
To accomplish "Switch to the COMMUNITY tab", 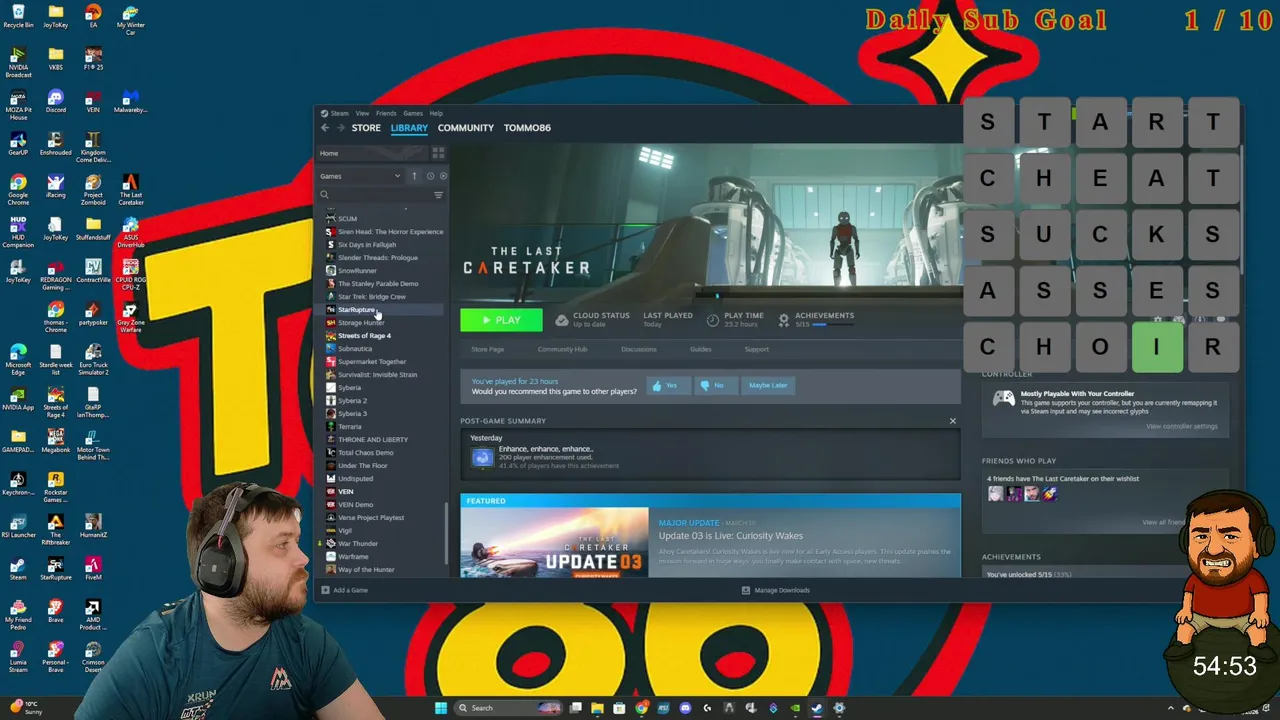I will [x=466, y=128].
